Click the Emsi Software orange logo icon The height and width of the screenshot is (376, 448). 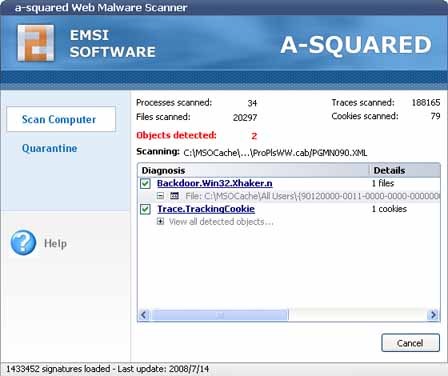point(36,43)
